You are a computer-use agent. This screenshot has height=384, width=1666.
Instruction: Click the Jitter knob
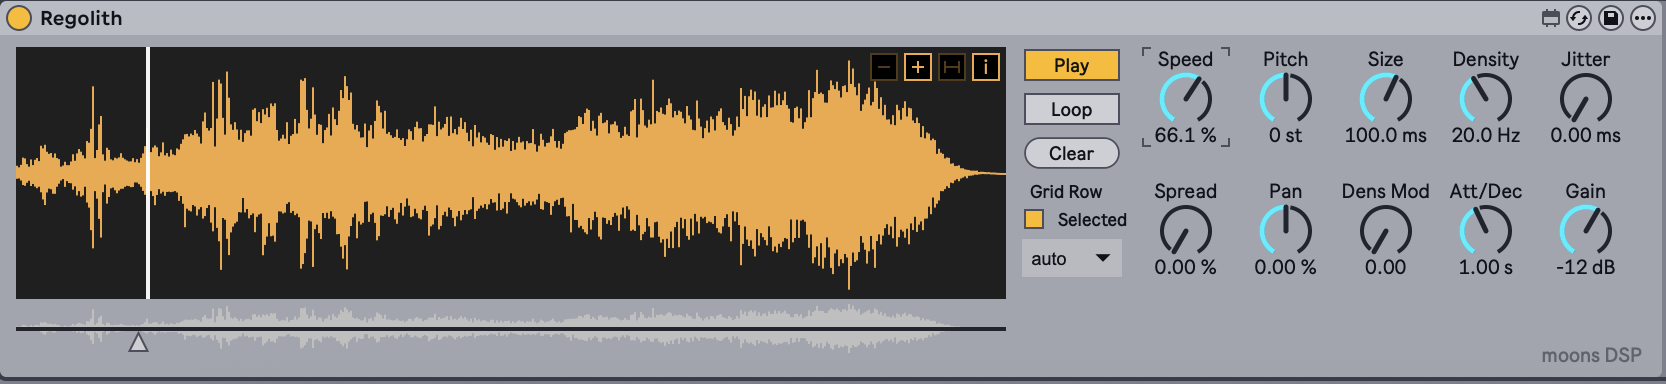click(1585, 98)
